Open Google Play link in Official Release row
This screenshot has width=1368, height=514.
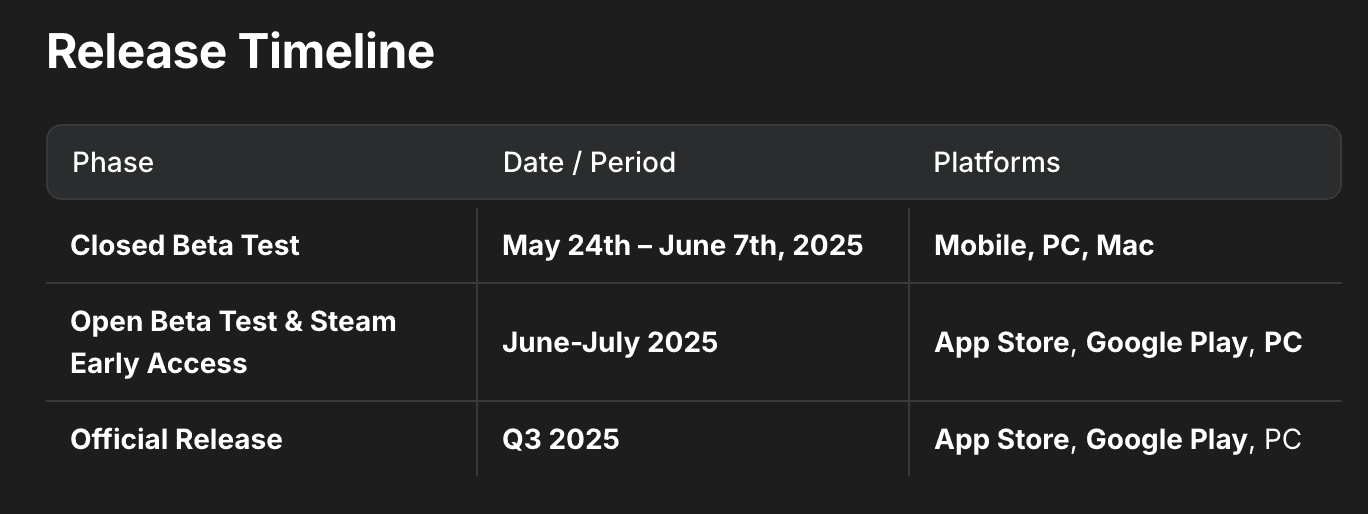(1166, 439)
